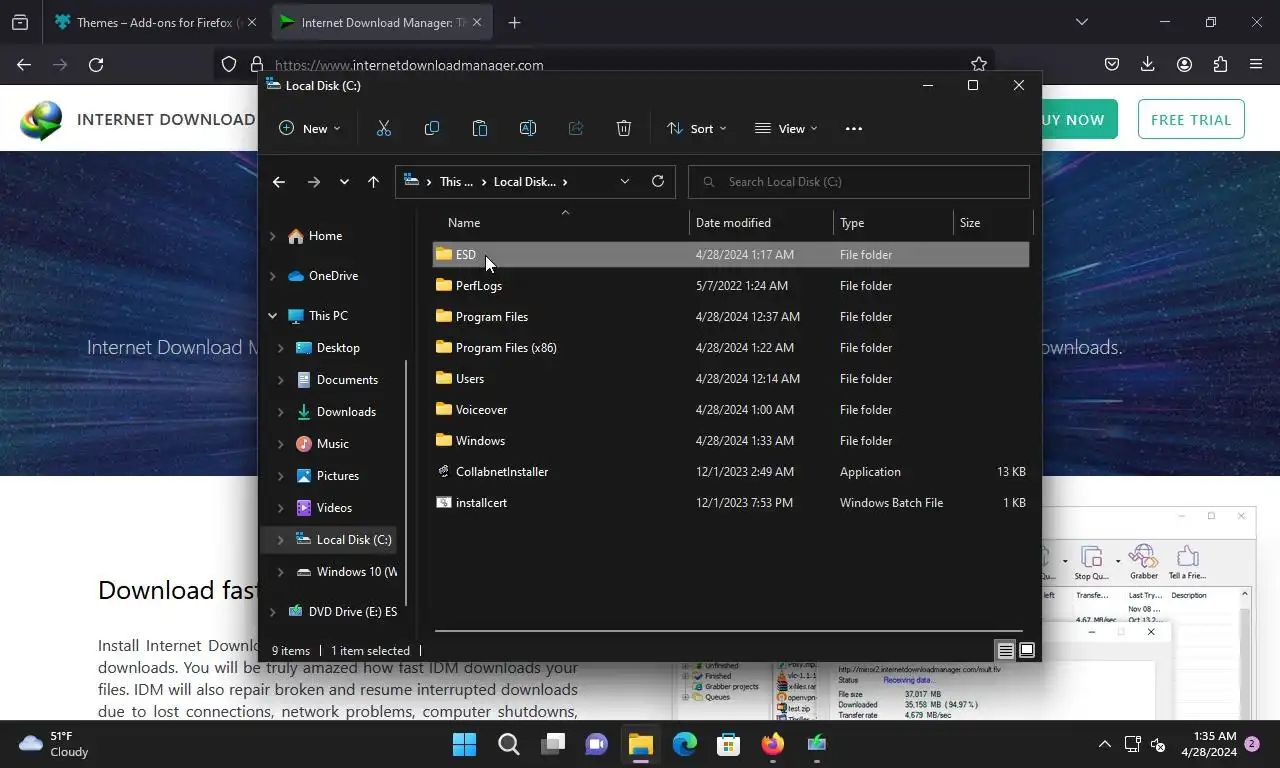Switch to details view layout icon
This screenshot has height=768, width=1280.
[x=1005, y=650]
